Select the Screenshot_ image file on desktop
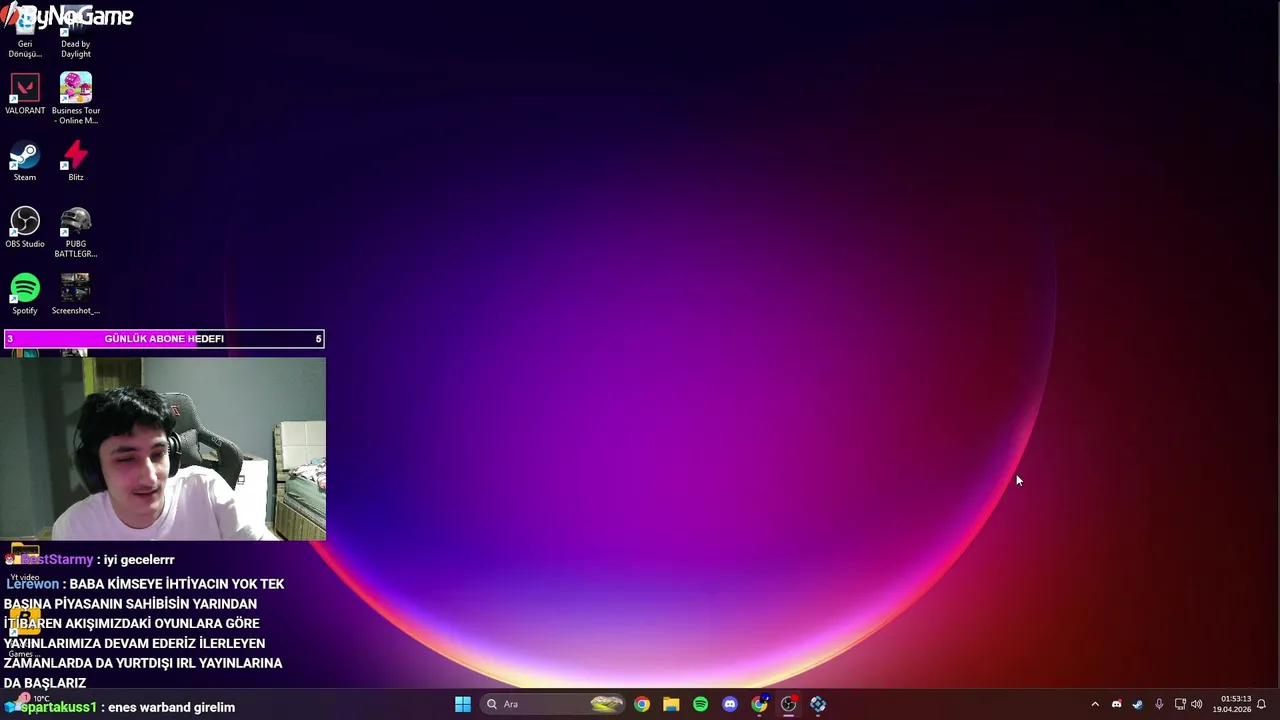The width and height of the screenshot is (1280, 720). [76, 294]
